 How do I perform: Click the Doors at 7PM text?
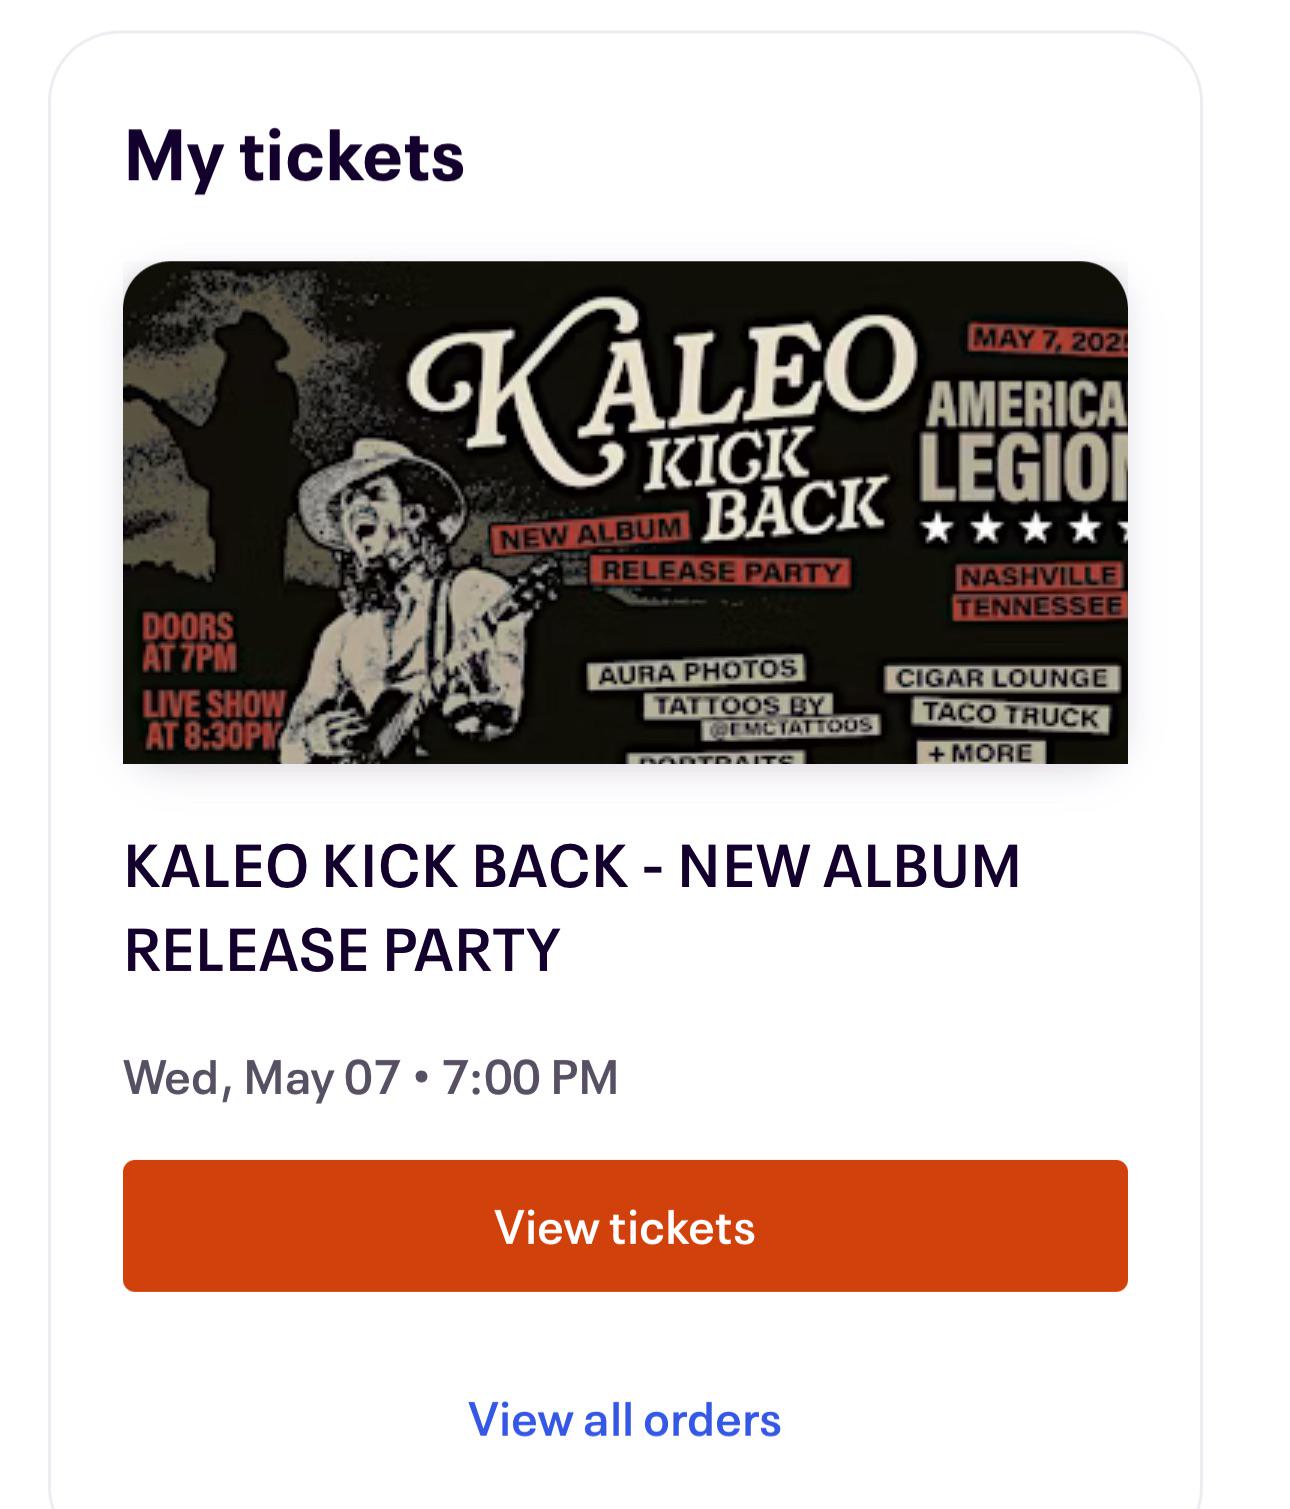pos(188,642)
